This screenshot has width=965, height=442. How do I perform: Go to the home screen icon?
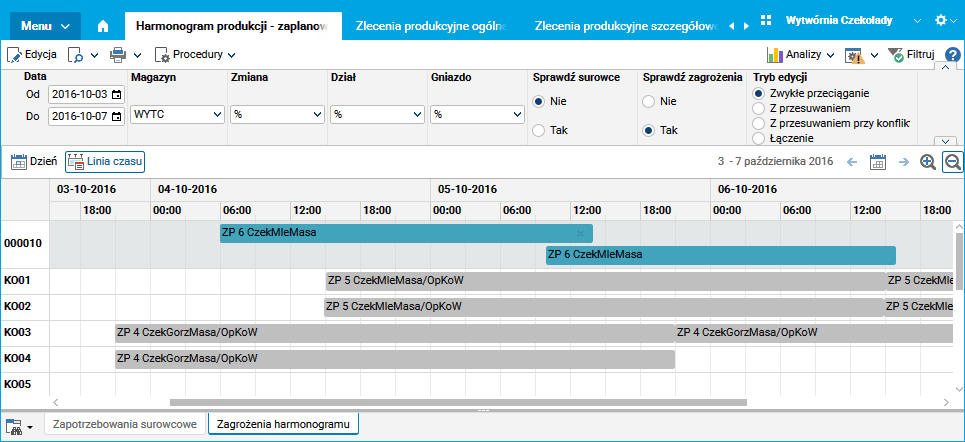pyautogui.click(x=103, y=26)
